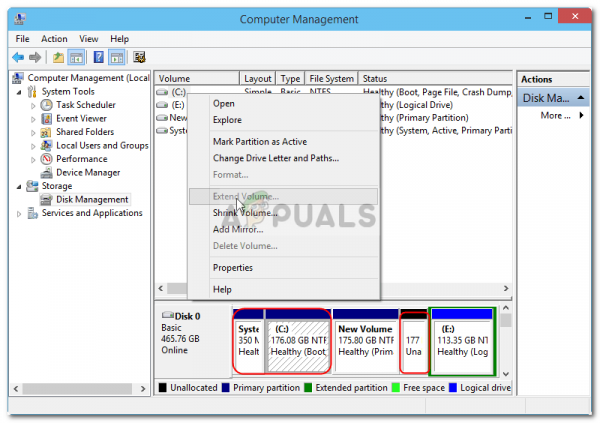Click the (C:) volume drive icon
Image resolution: width=600 pixels, height=423 pixels.
pyautogui.click(x=162, y=92)
